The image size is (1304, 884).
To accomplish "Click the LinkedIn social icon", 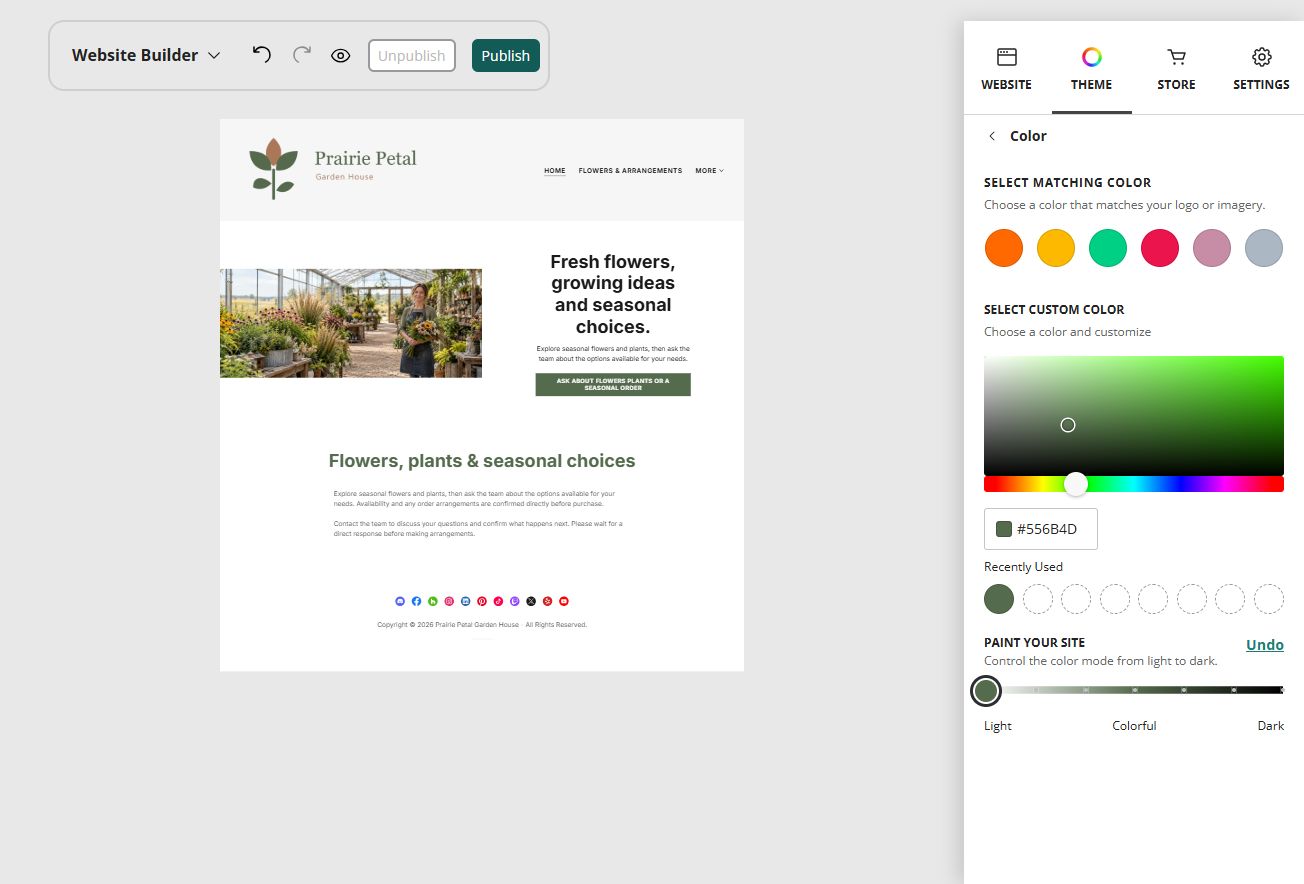I will click(465, 601).
